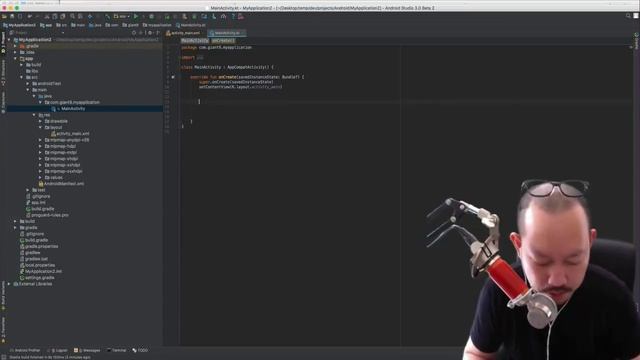
Task: Toggle the Favorites tool window button
Action: (x=3, y=330)
